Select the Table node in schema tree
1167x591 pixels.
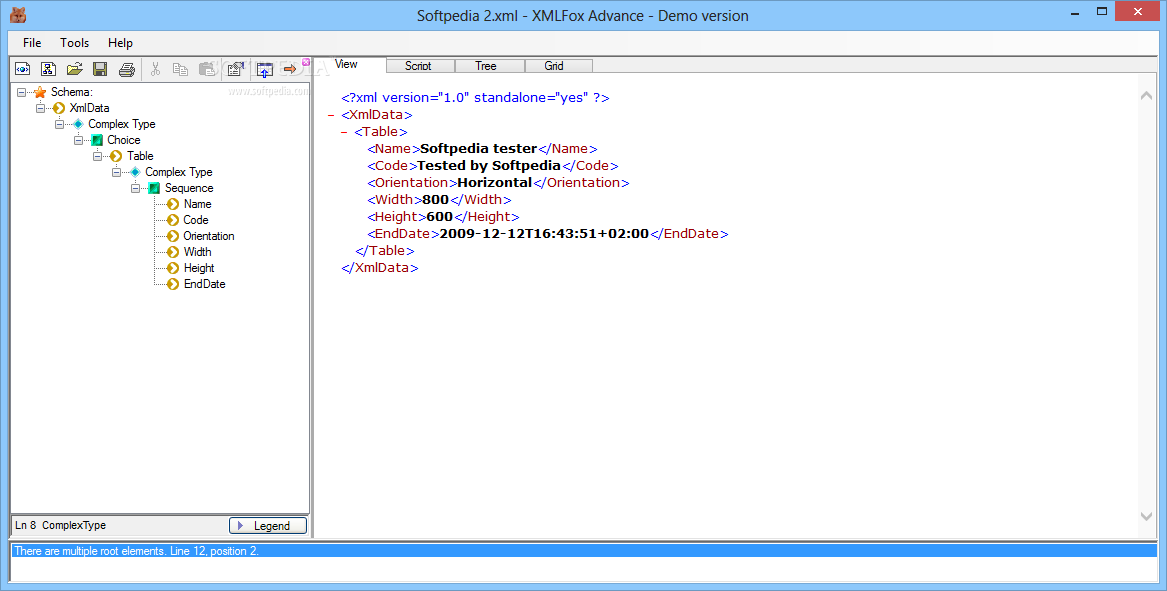pos(140,156)
